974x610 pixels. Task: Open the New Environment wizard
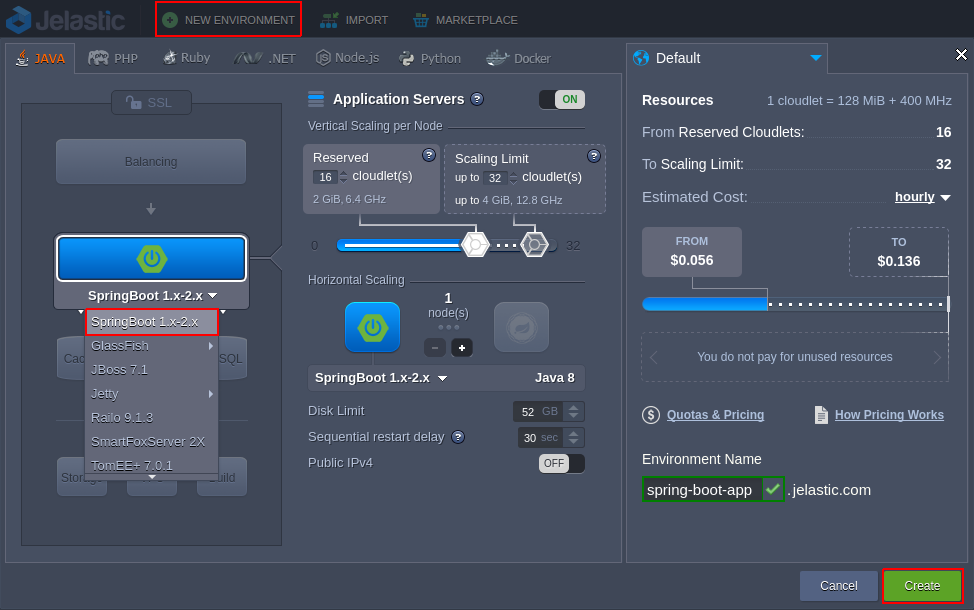coord(228,20)
